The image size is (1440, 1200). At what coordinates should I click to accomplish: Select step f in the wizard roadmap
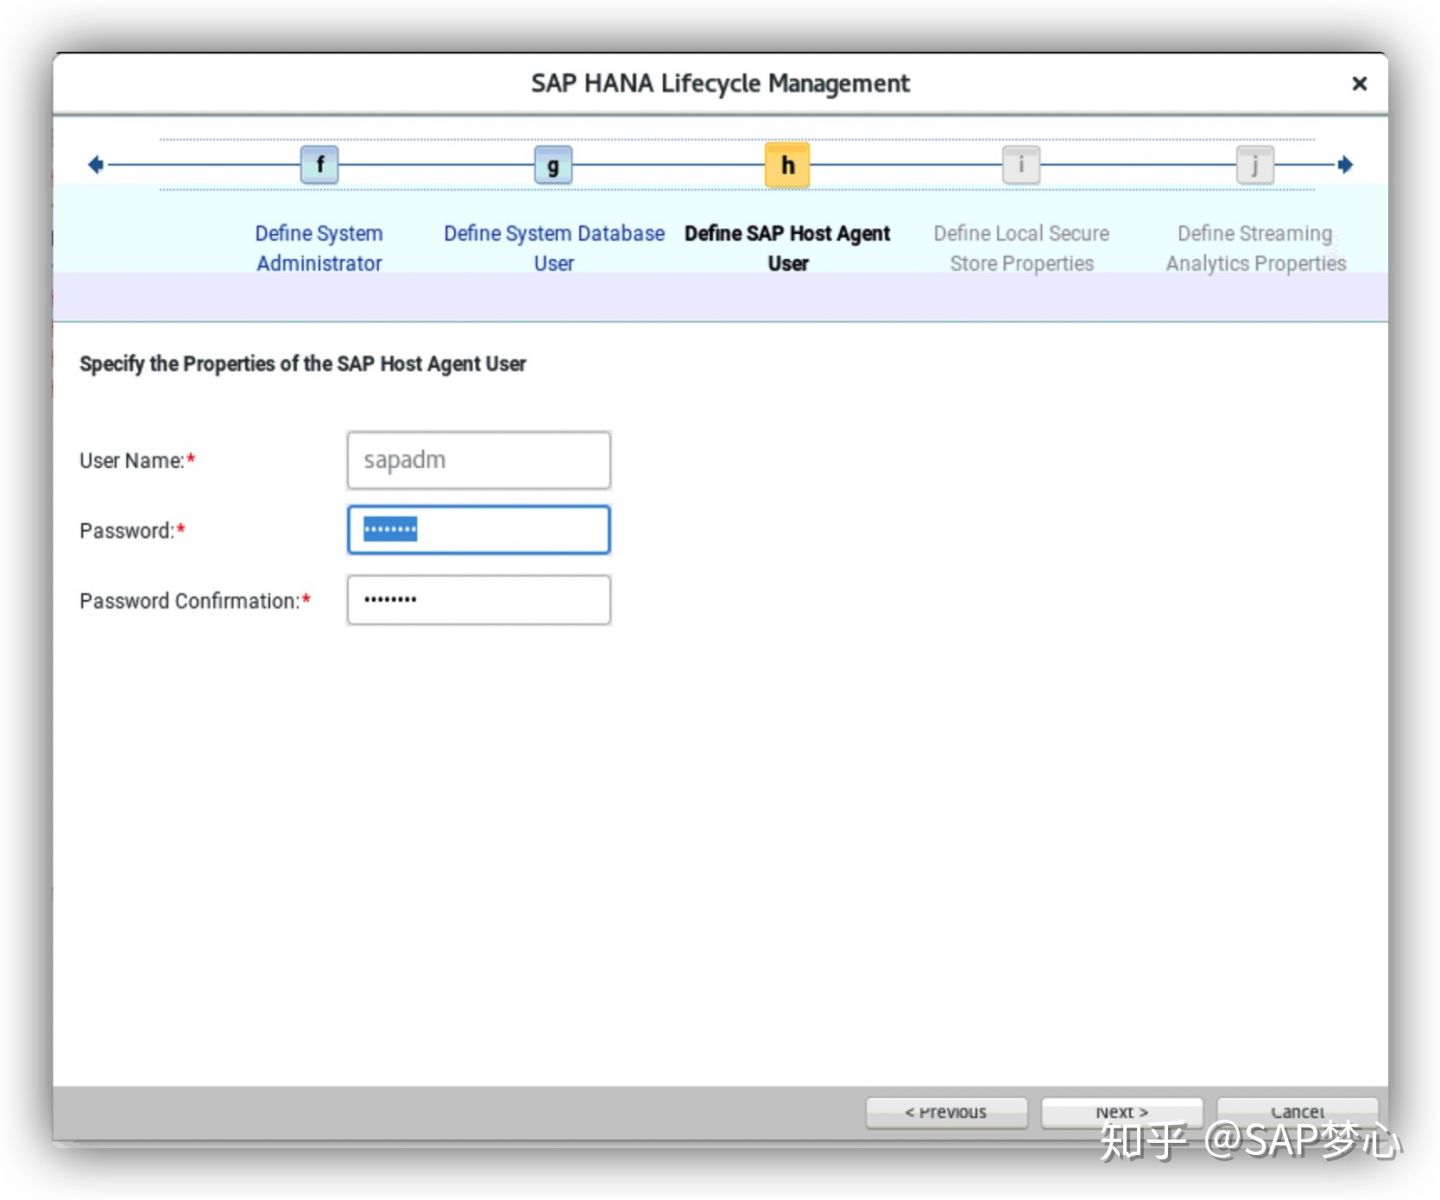point(319,164)
